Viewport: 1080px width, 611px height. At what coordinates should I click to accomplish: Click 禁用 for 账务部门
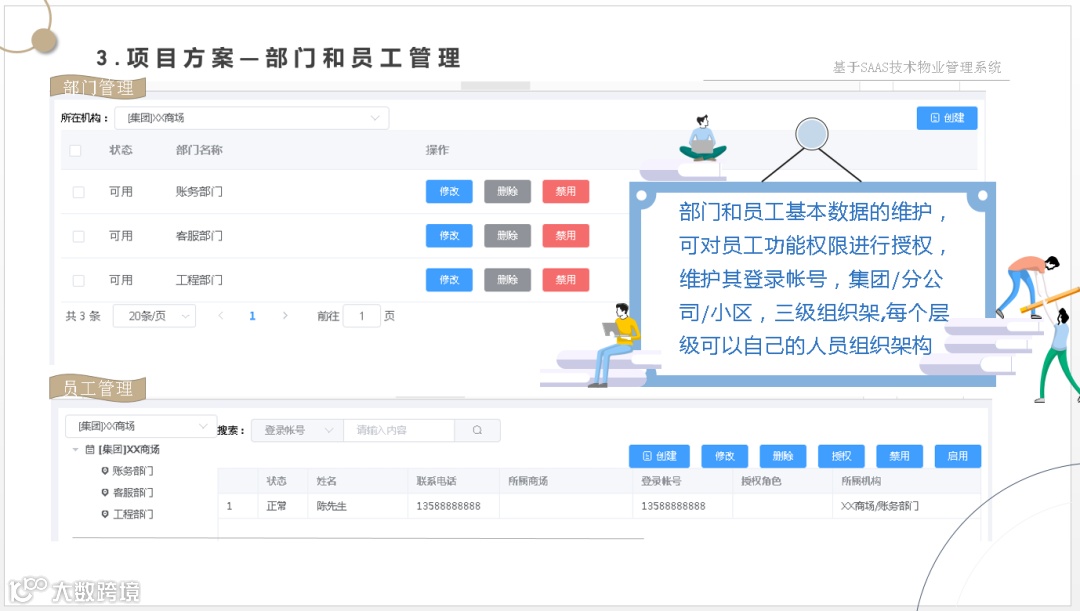[565, 191]
